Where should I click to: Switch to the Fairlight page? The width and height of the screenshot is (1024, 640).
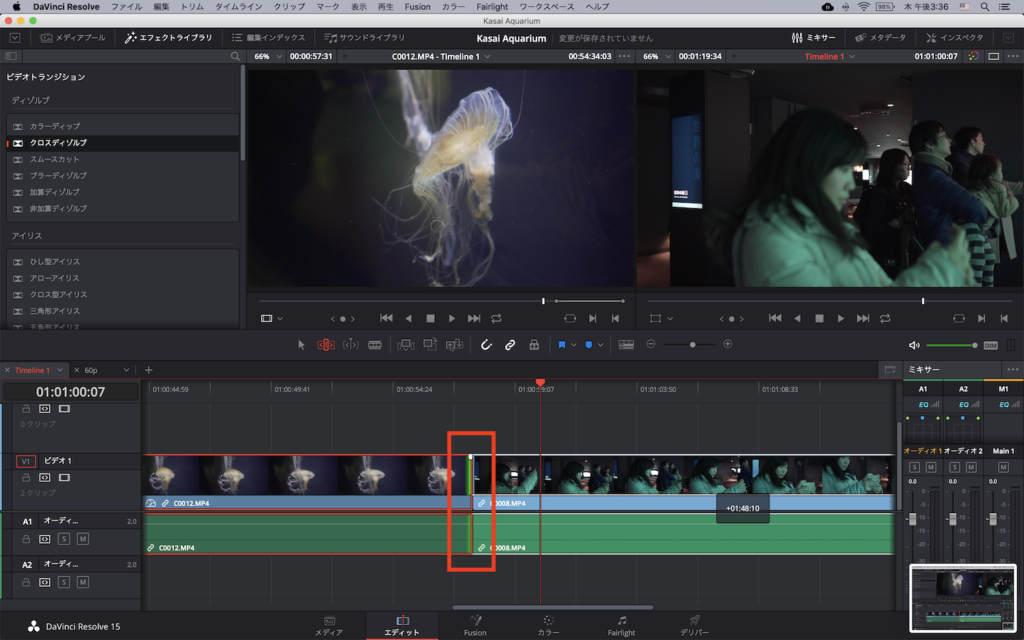point(621,625)
